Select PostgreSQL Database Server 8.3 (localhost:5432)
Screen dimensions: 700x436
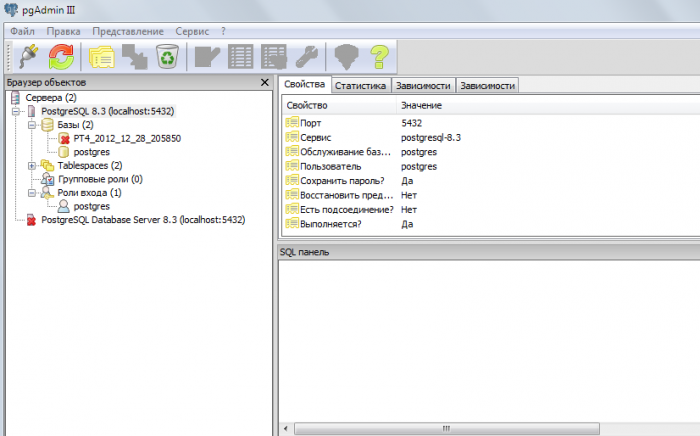[143, 220]
